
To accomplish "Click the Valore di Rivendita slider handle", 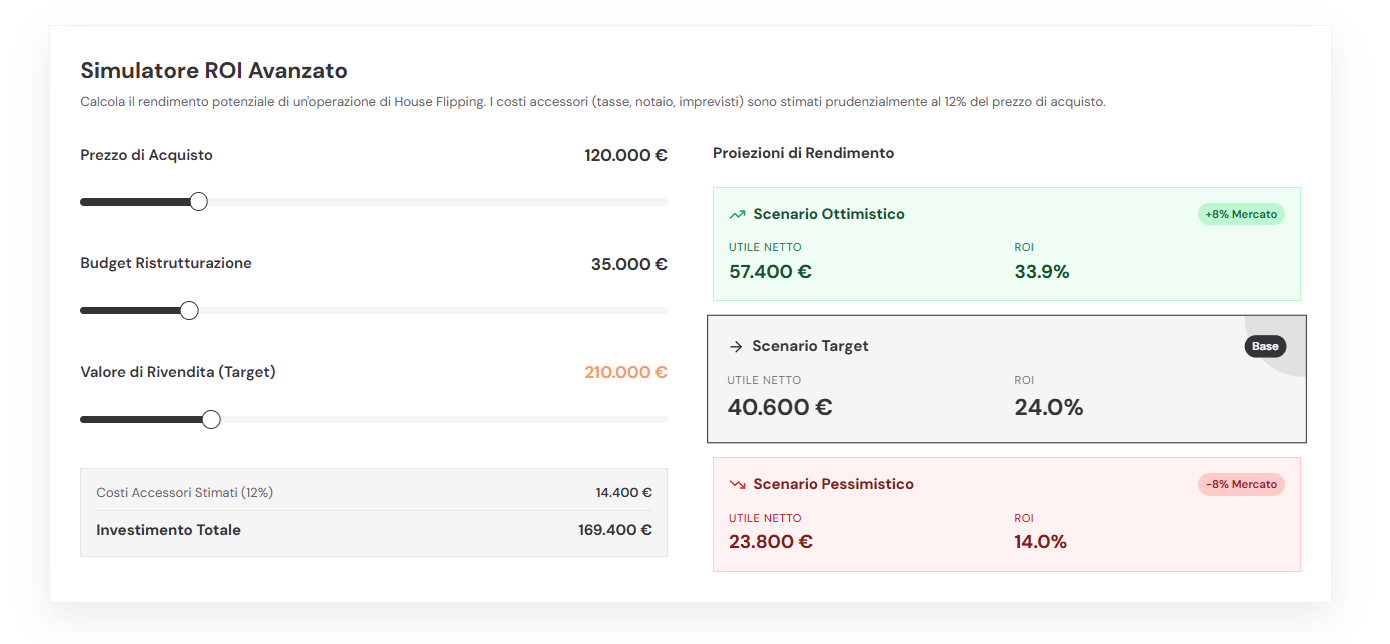I will [x=211, y=419].
